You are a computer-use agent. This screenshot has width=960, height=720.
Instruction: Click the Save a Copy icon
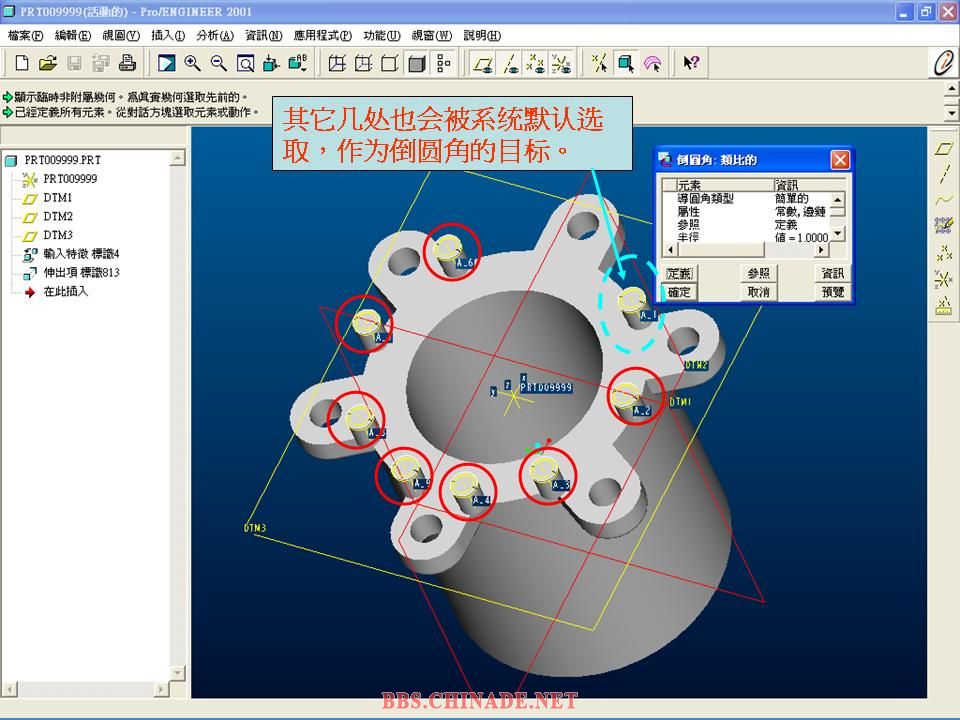coord(100,63)
